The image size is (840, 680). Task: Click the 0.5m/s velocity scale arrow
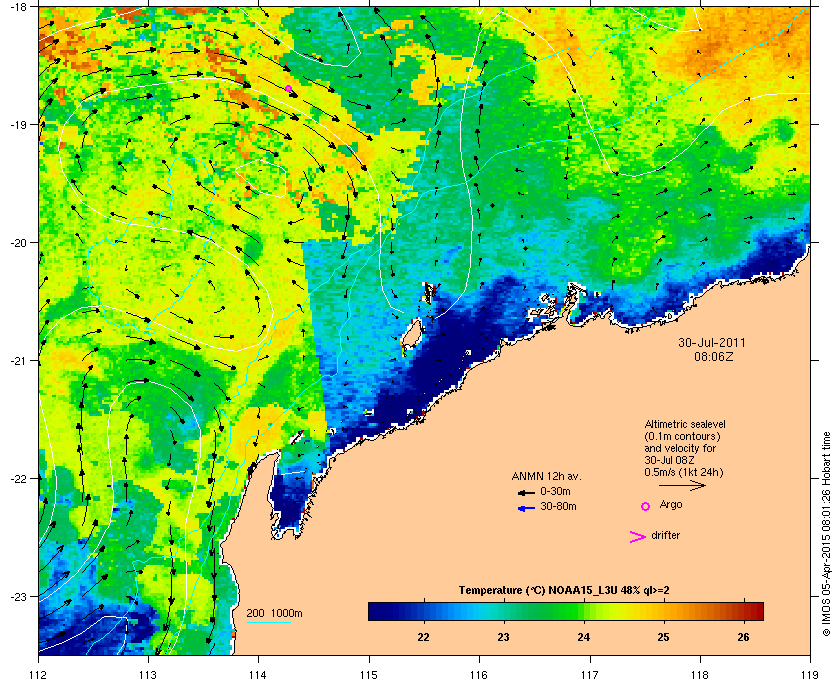[x=682, y=486]
